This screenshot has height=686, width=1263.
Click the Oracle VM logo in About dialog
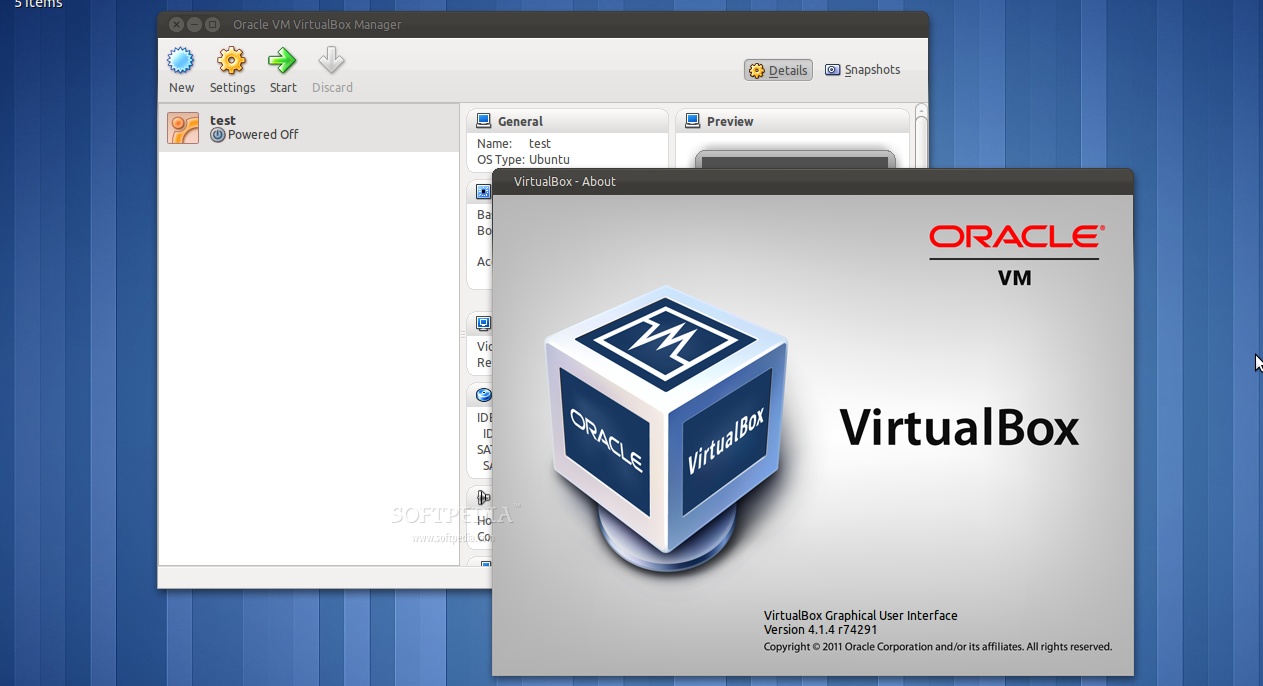click(1015, 255)
